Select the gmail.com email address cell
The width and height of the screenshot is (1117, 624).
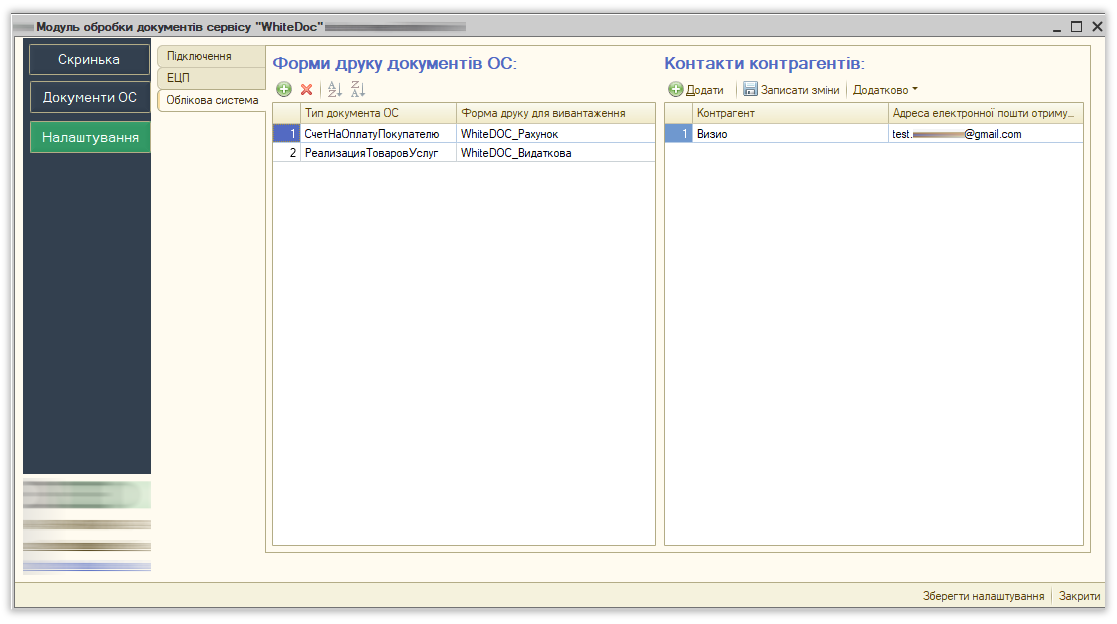pyautogui.click(x=985, y=134)
